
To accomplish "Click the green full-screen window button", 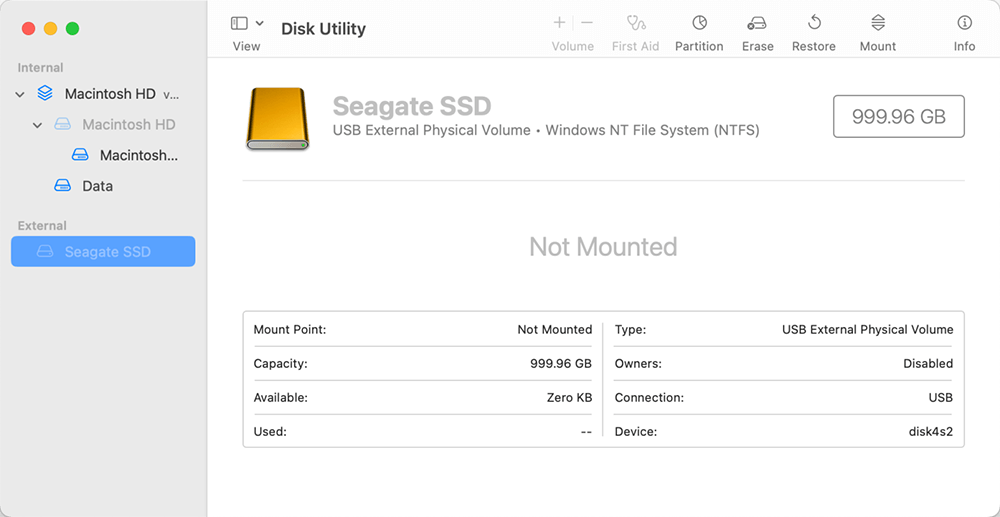I will pos(72,29).
